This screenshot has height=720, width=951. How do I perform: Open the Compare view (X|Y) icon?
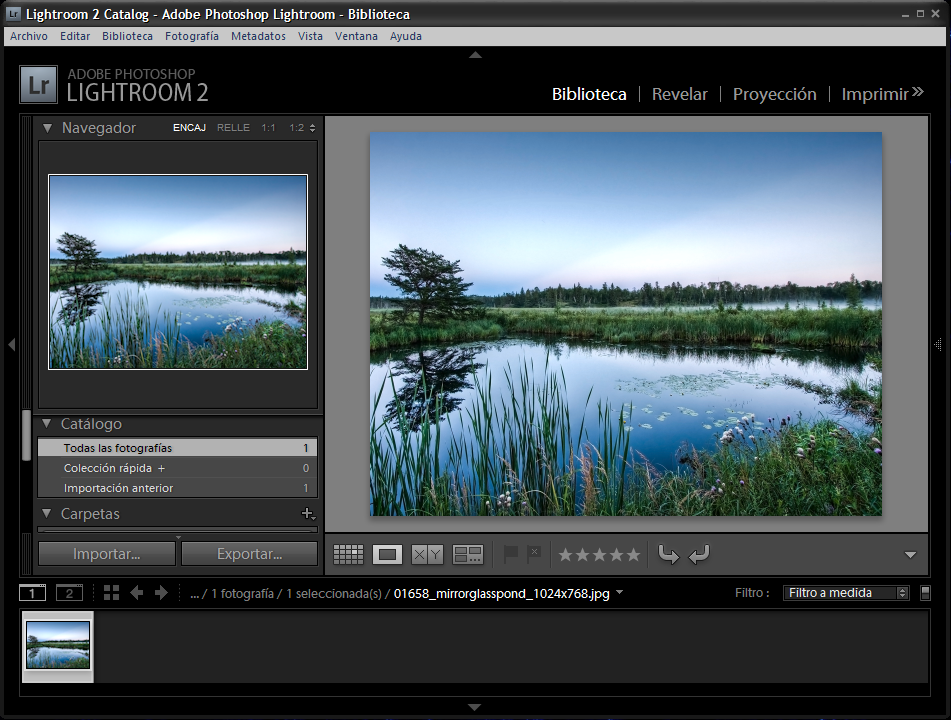[427, 554]
